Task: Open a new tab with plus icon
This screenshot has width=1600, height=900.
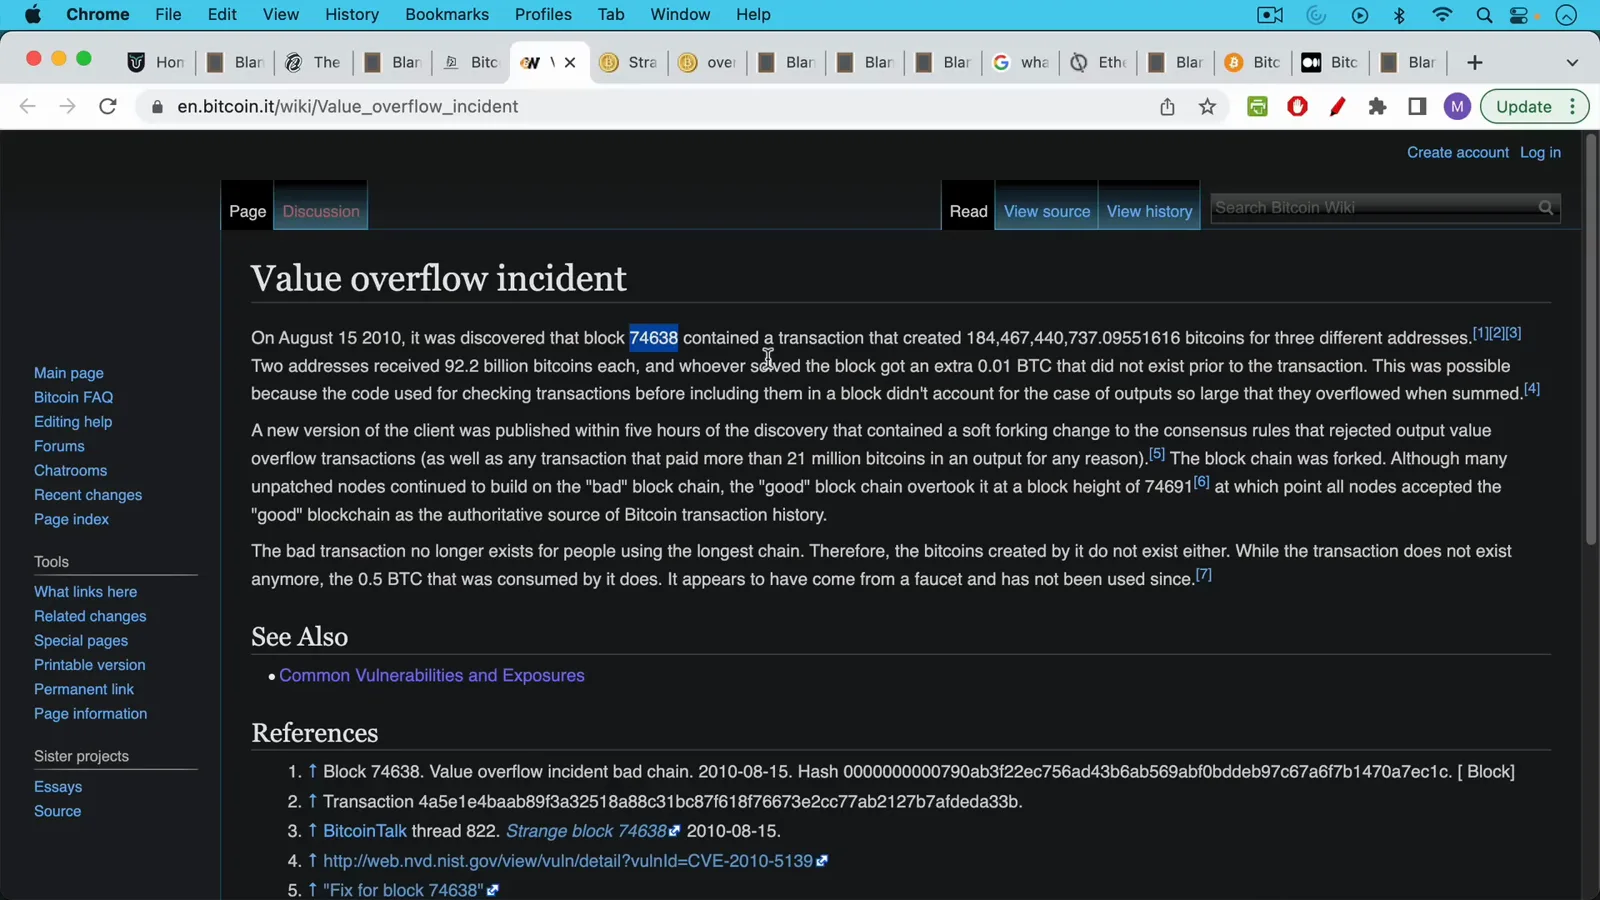Action: coord(1474,62)
